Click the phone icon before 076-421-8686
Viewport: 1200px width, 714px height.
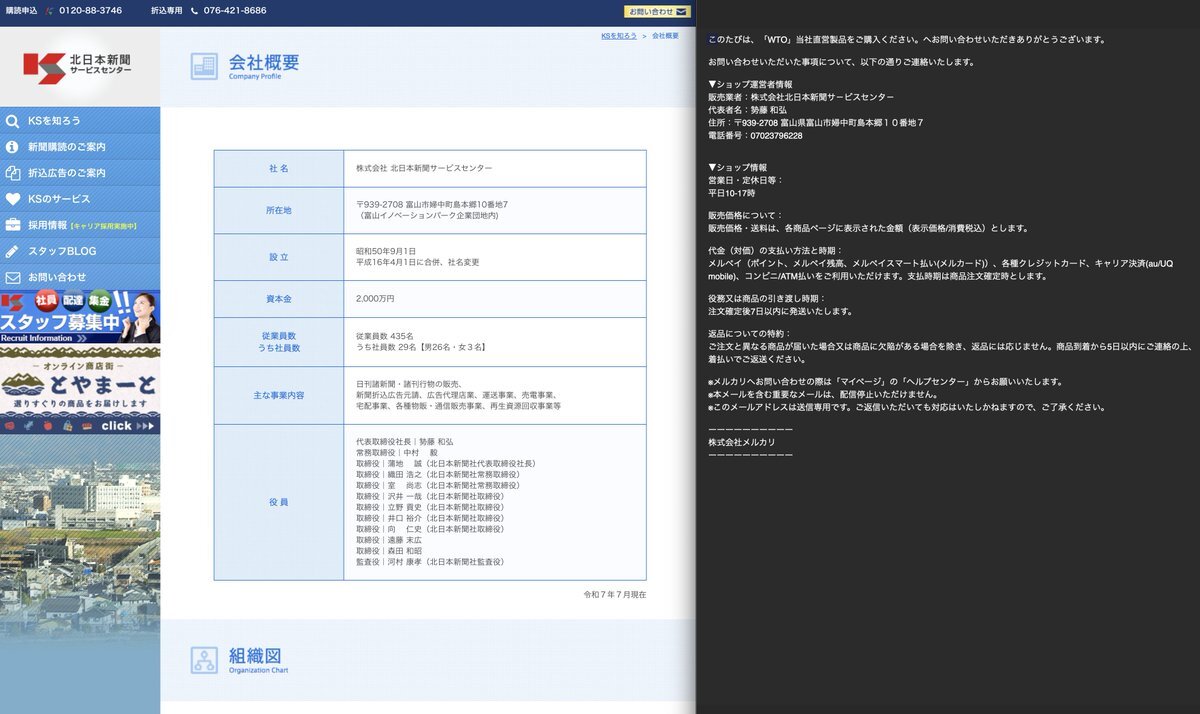[x=194, y=11]
